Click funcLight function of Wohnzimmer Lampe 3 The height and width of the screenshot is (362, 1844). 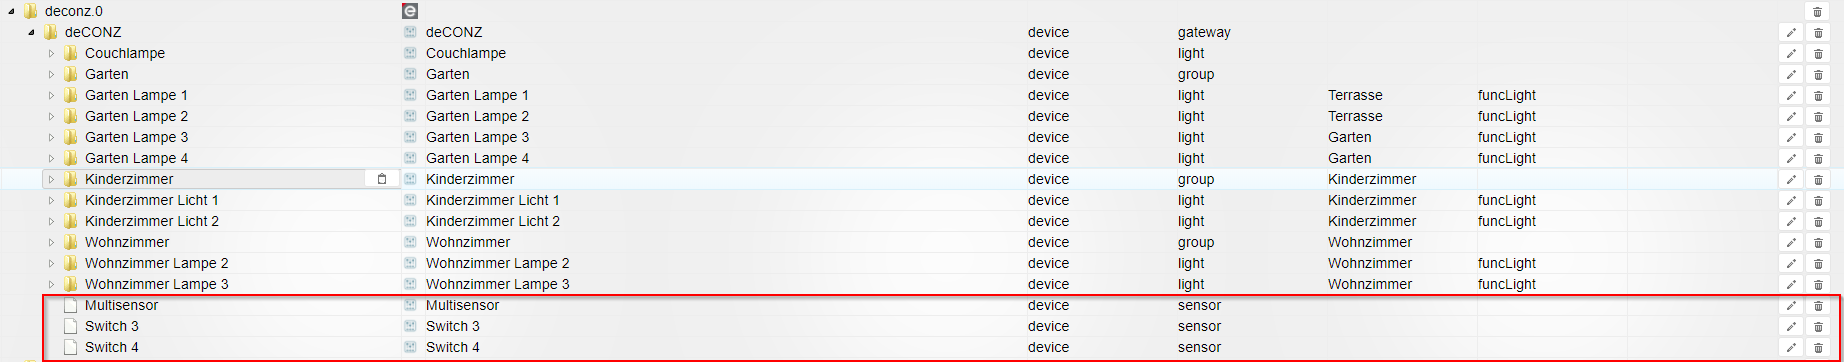click(x=1507, y=284)
